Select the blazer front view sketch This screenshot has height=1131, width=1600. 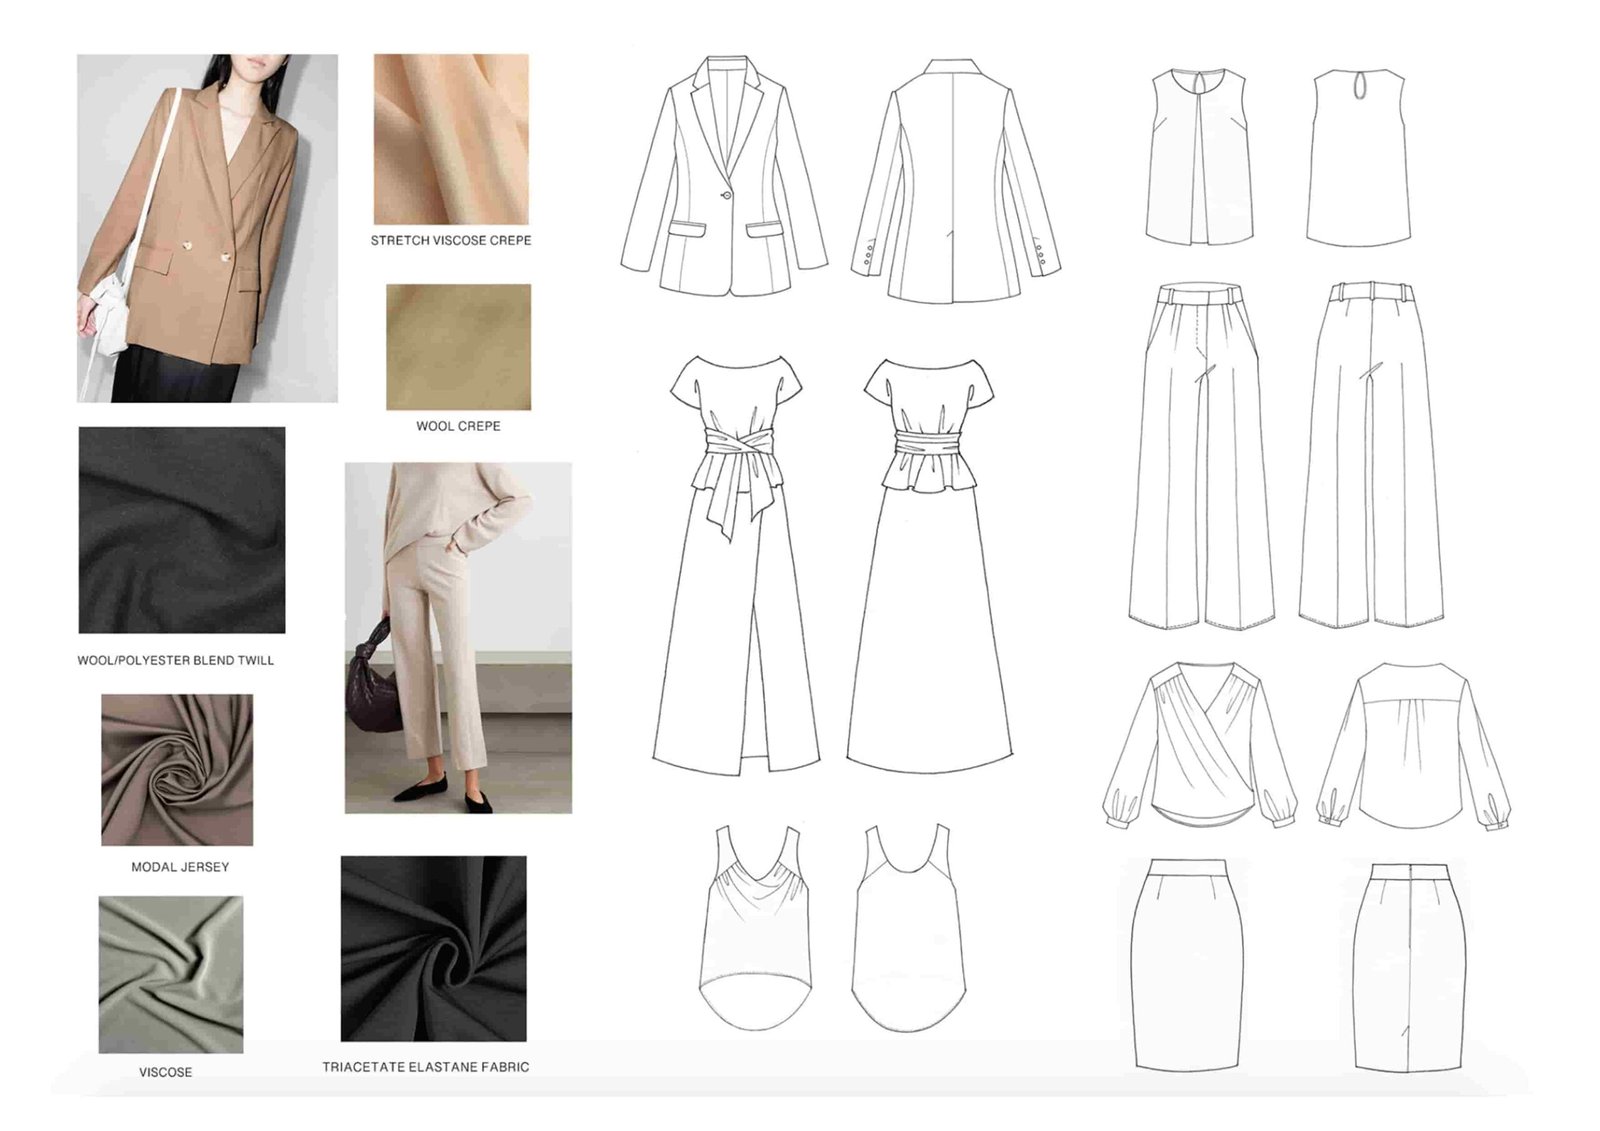(723, 178)
